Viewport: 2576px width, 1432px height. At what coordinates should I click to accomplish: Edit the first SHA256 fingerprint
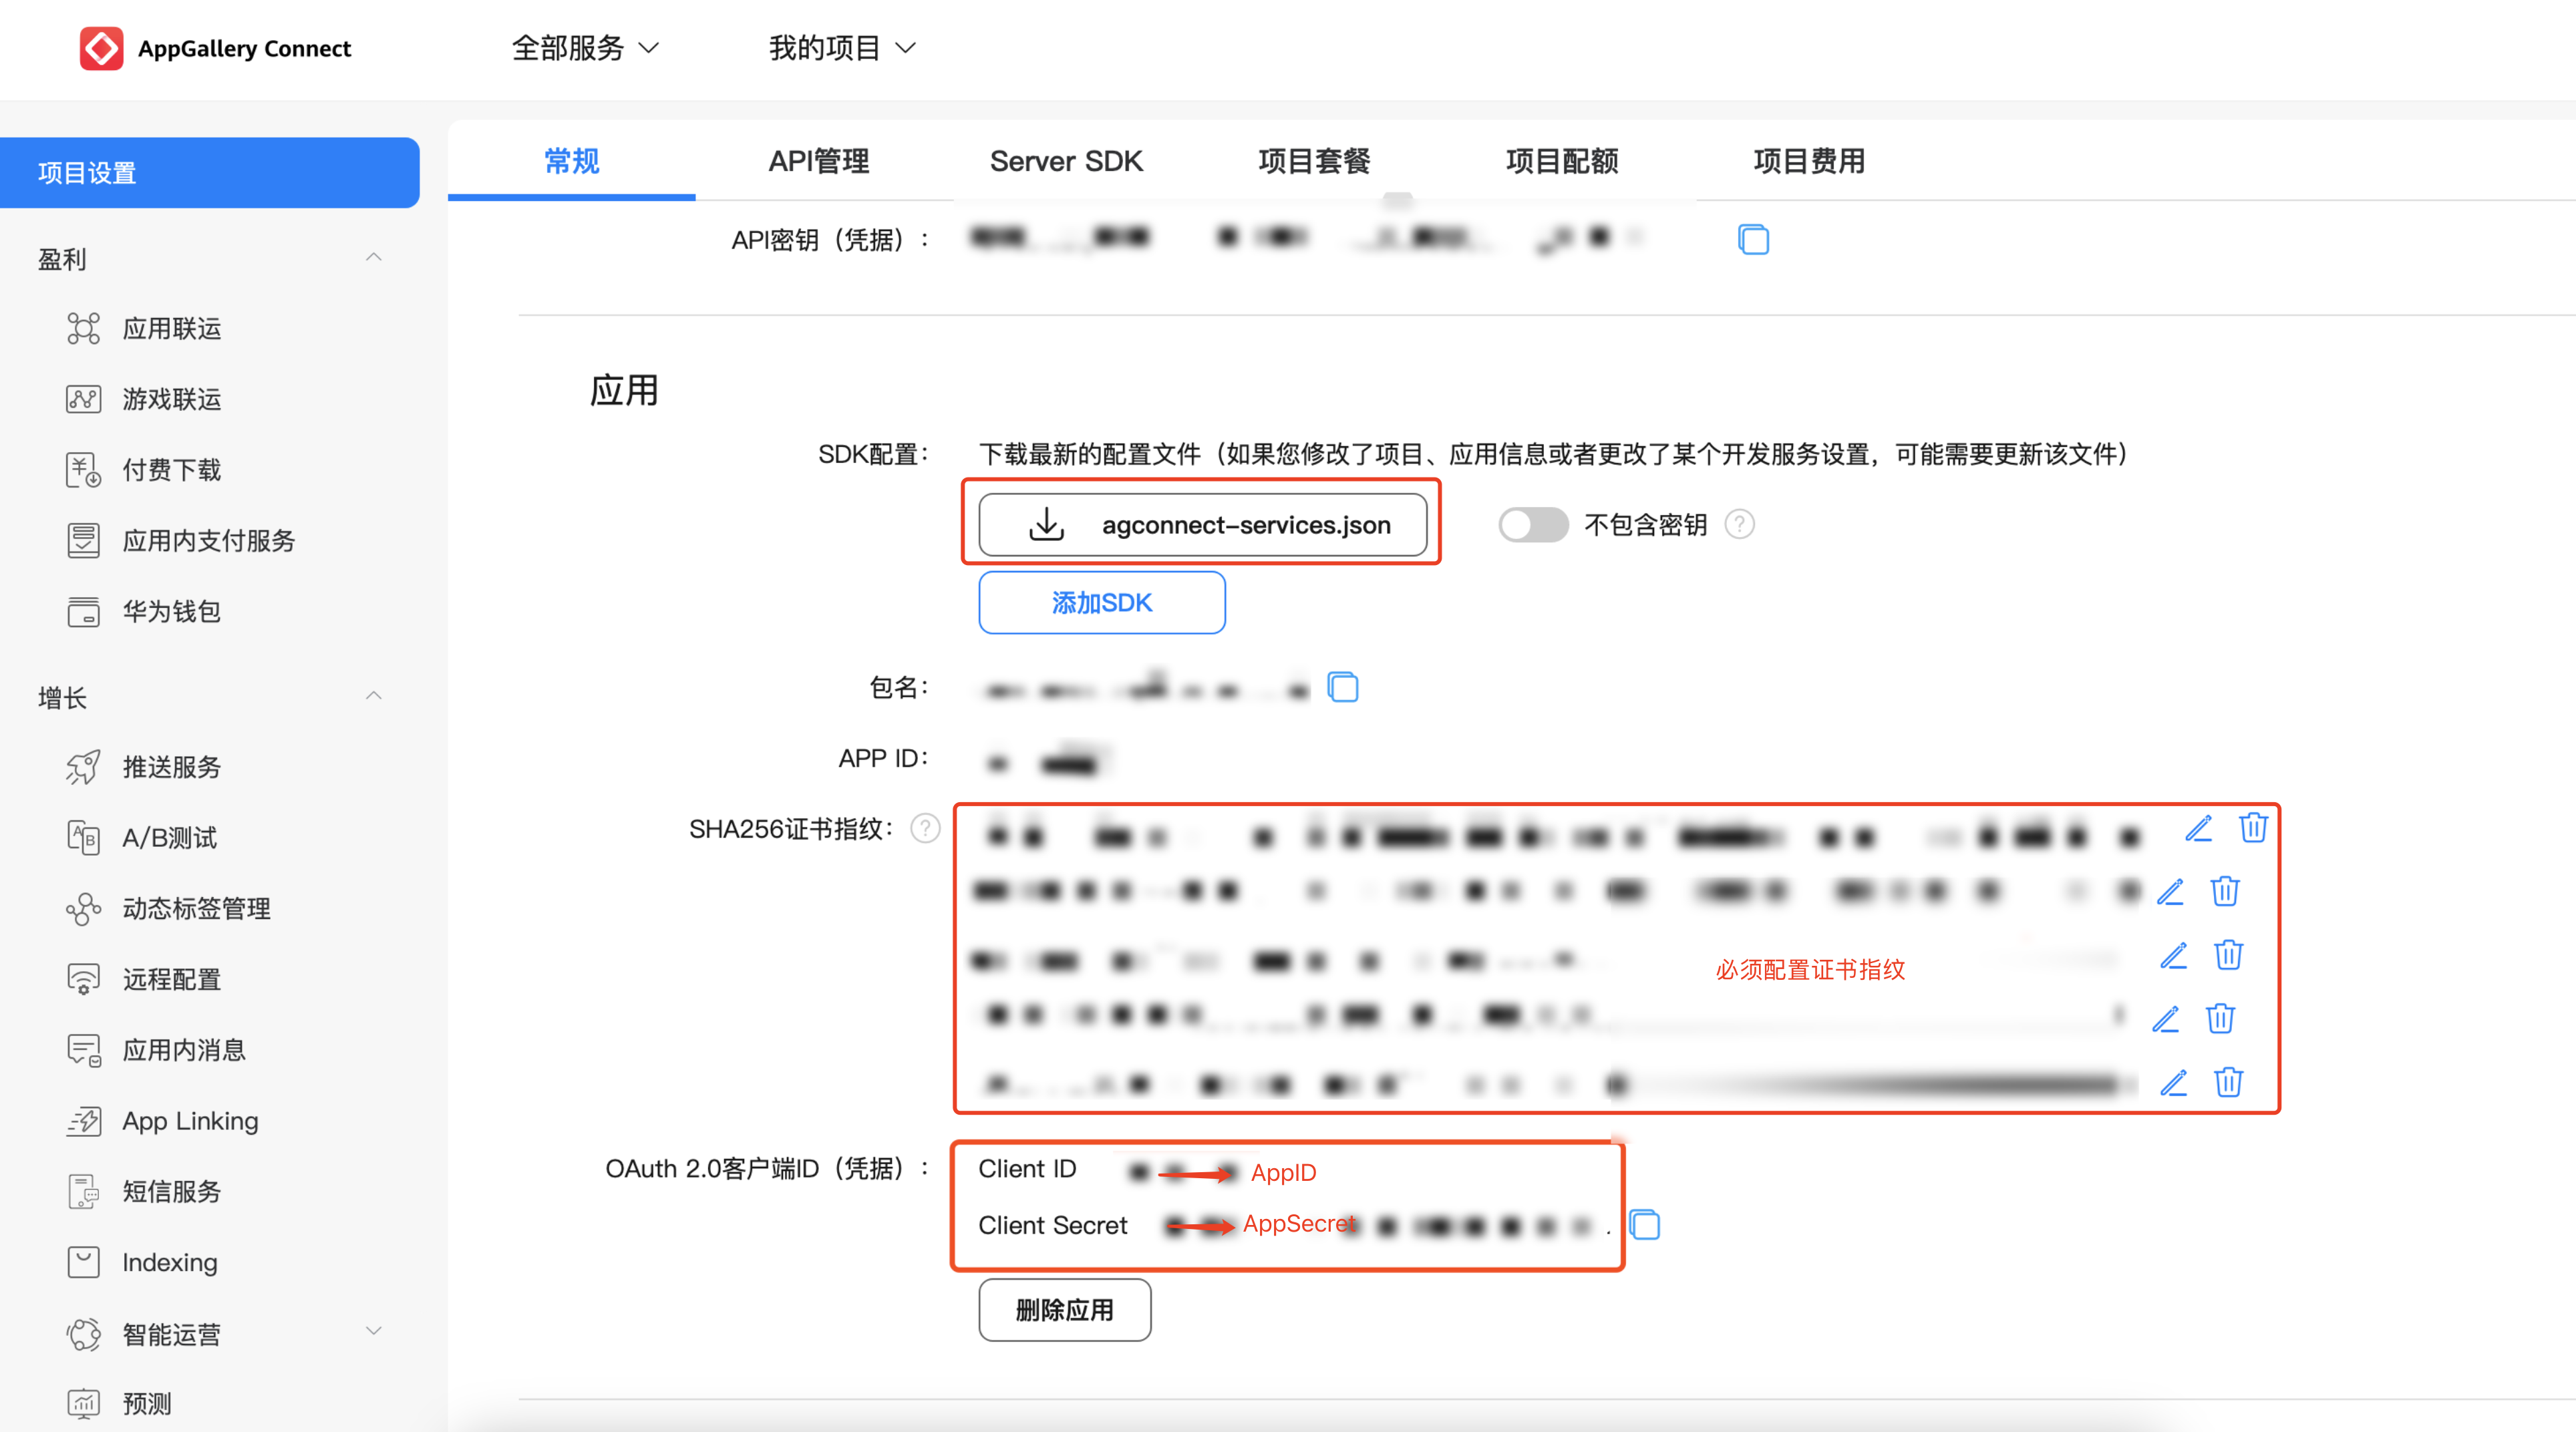click(2198, 828)
